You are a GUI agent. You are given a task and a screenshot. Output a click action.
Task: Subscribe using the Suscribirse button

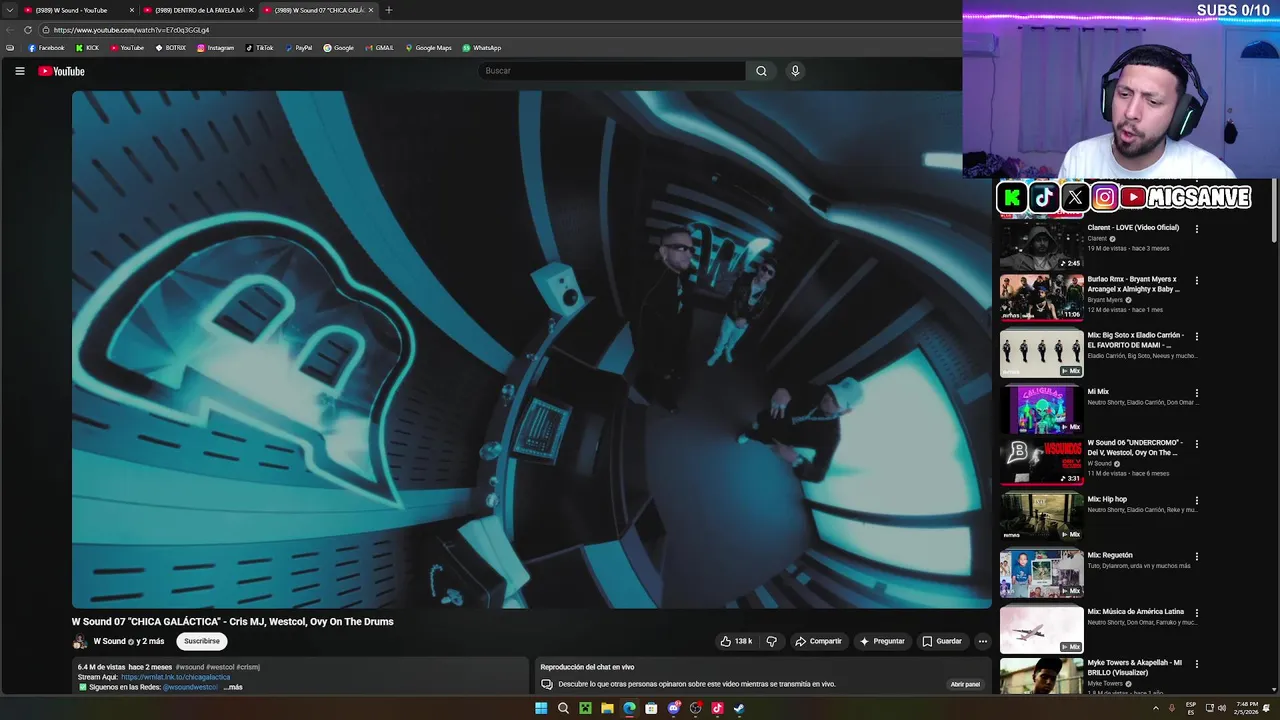click(x=202, y=641)
